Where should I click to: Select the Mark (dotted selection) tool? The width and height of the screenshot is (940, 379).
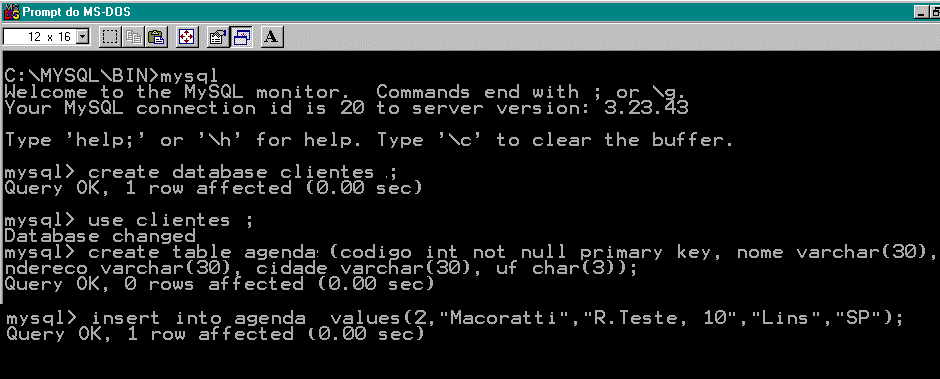109,37
